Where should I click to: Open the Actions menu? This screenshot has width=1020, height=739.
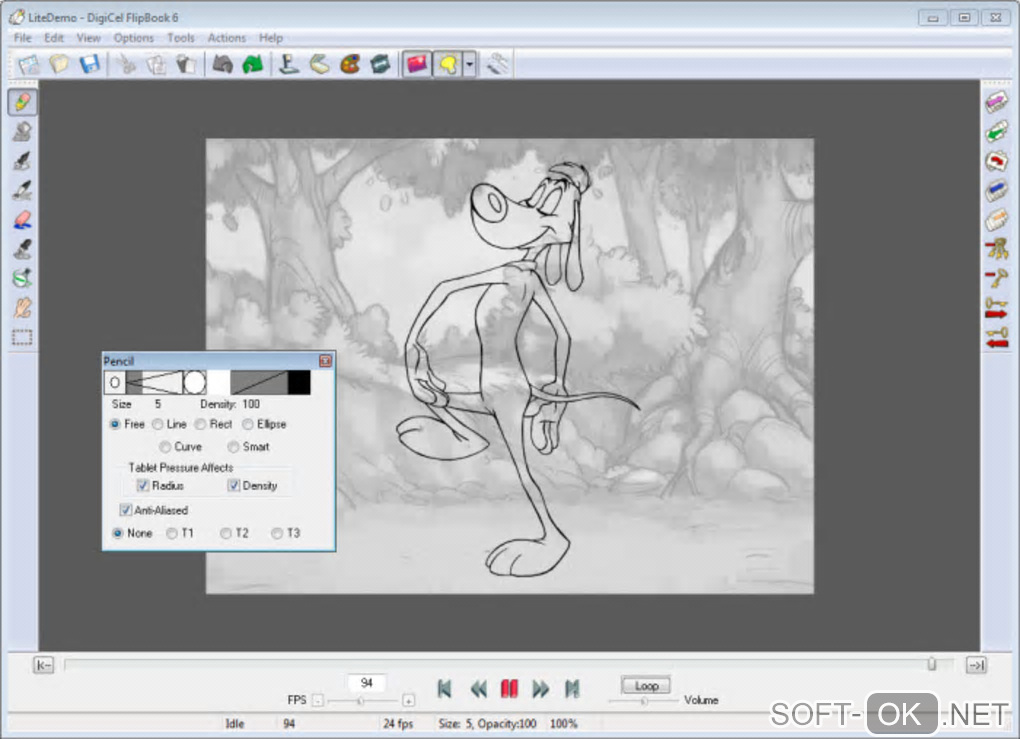click(x=226, y=38)
